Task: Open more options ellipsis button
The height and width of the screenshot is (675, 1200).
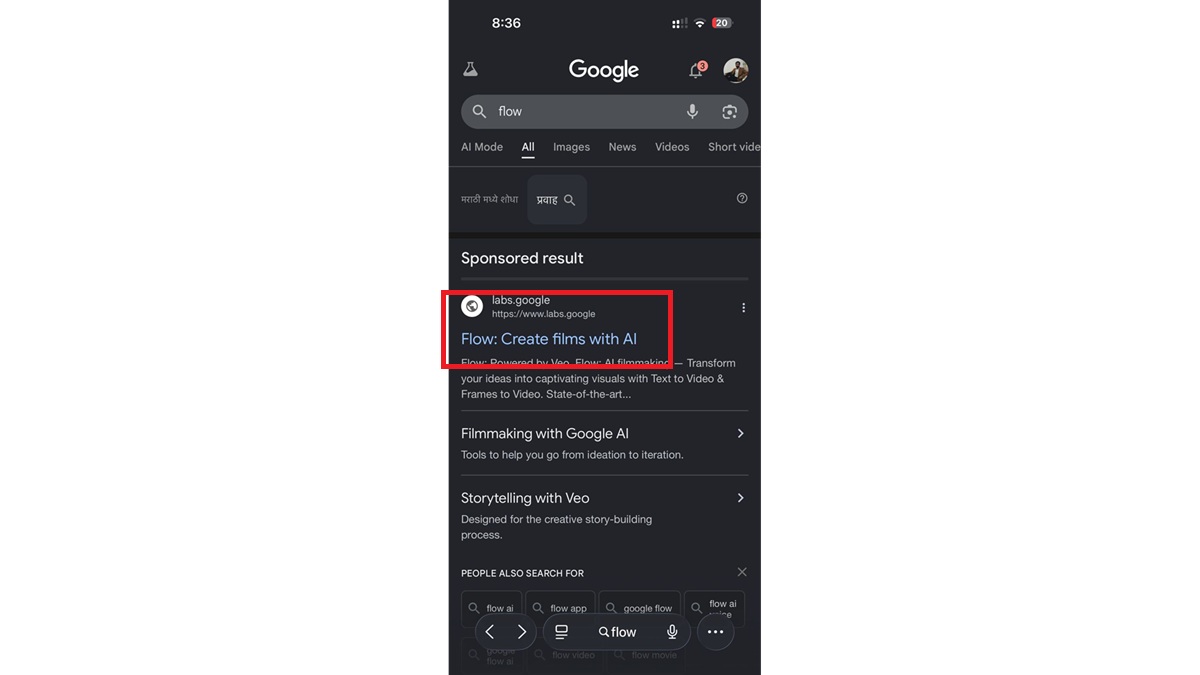Action: click(715, 632)
